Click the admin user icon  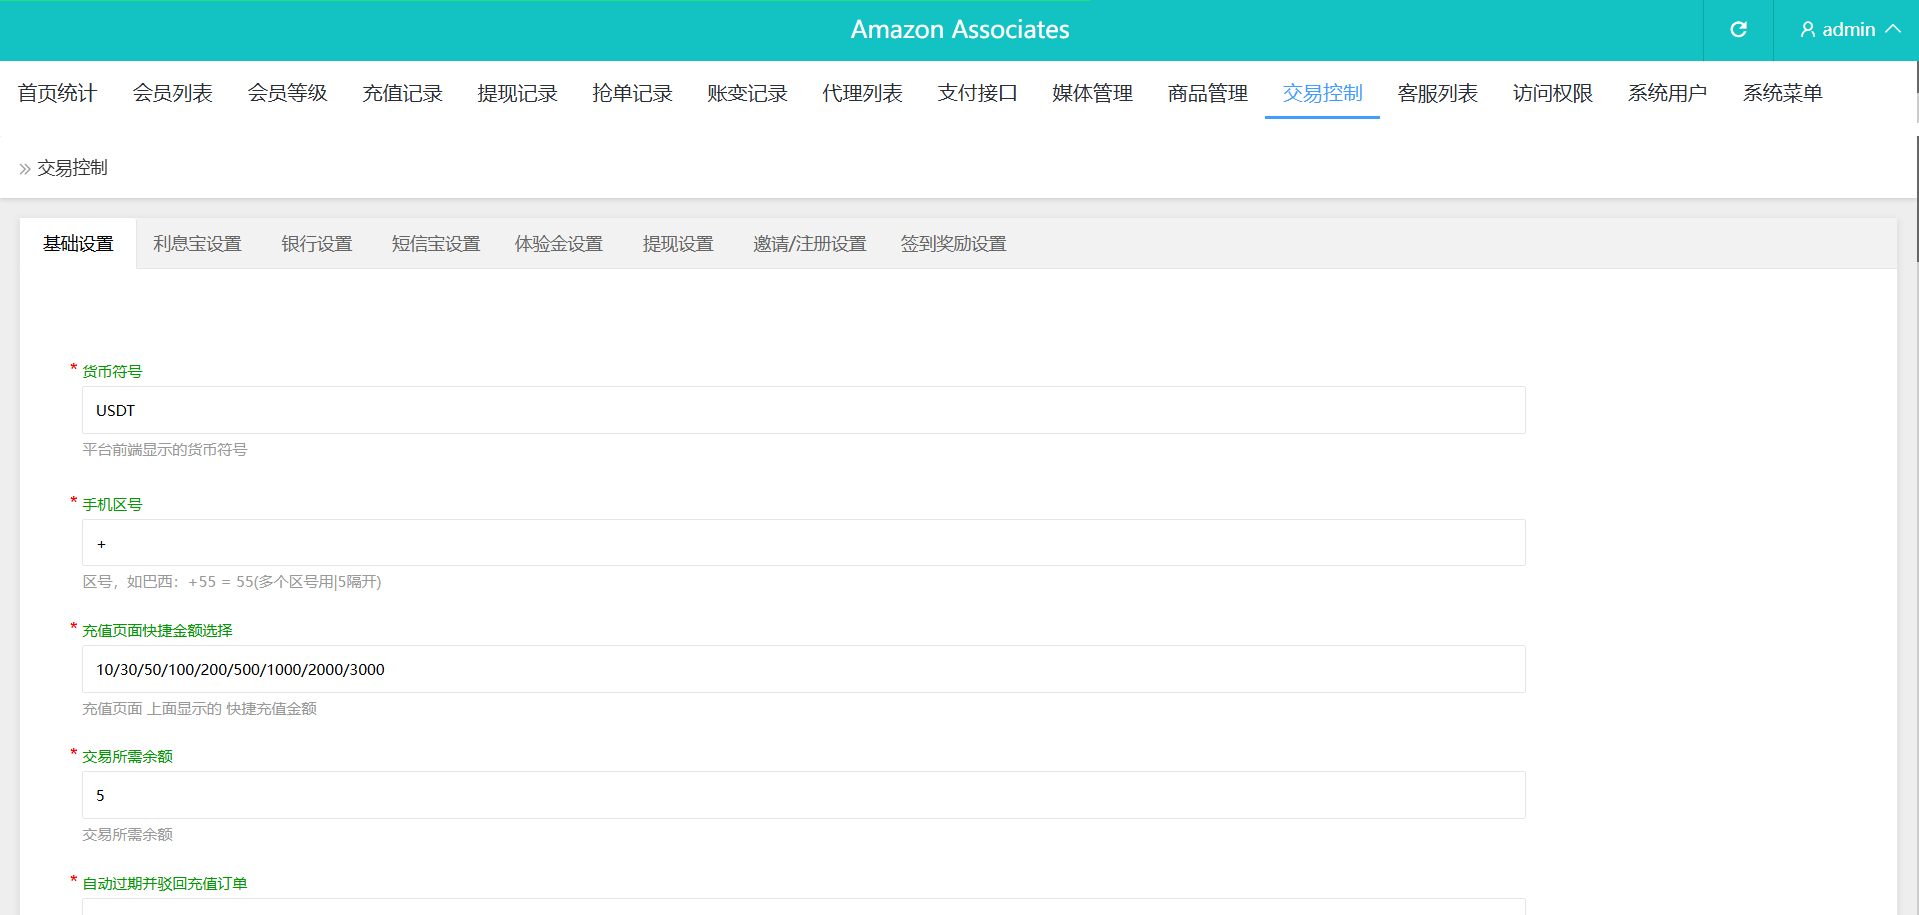(1807, 30)
